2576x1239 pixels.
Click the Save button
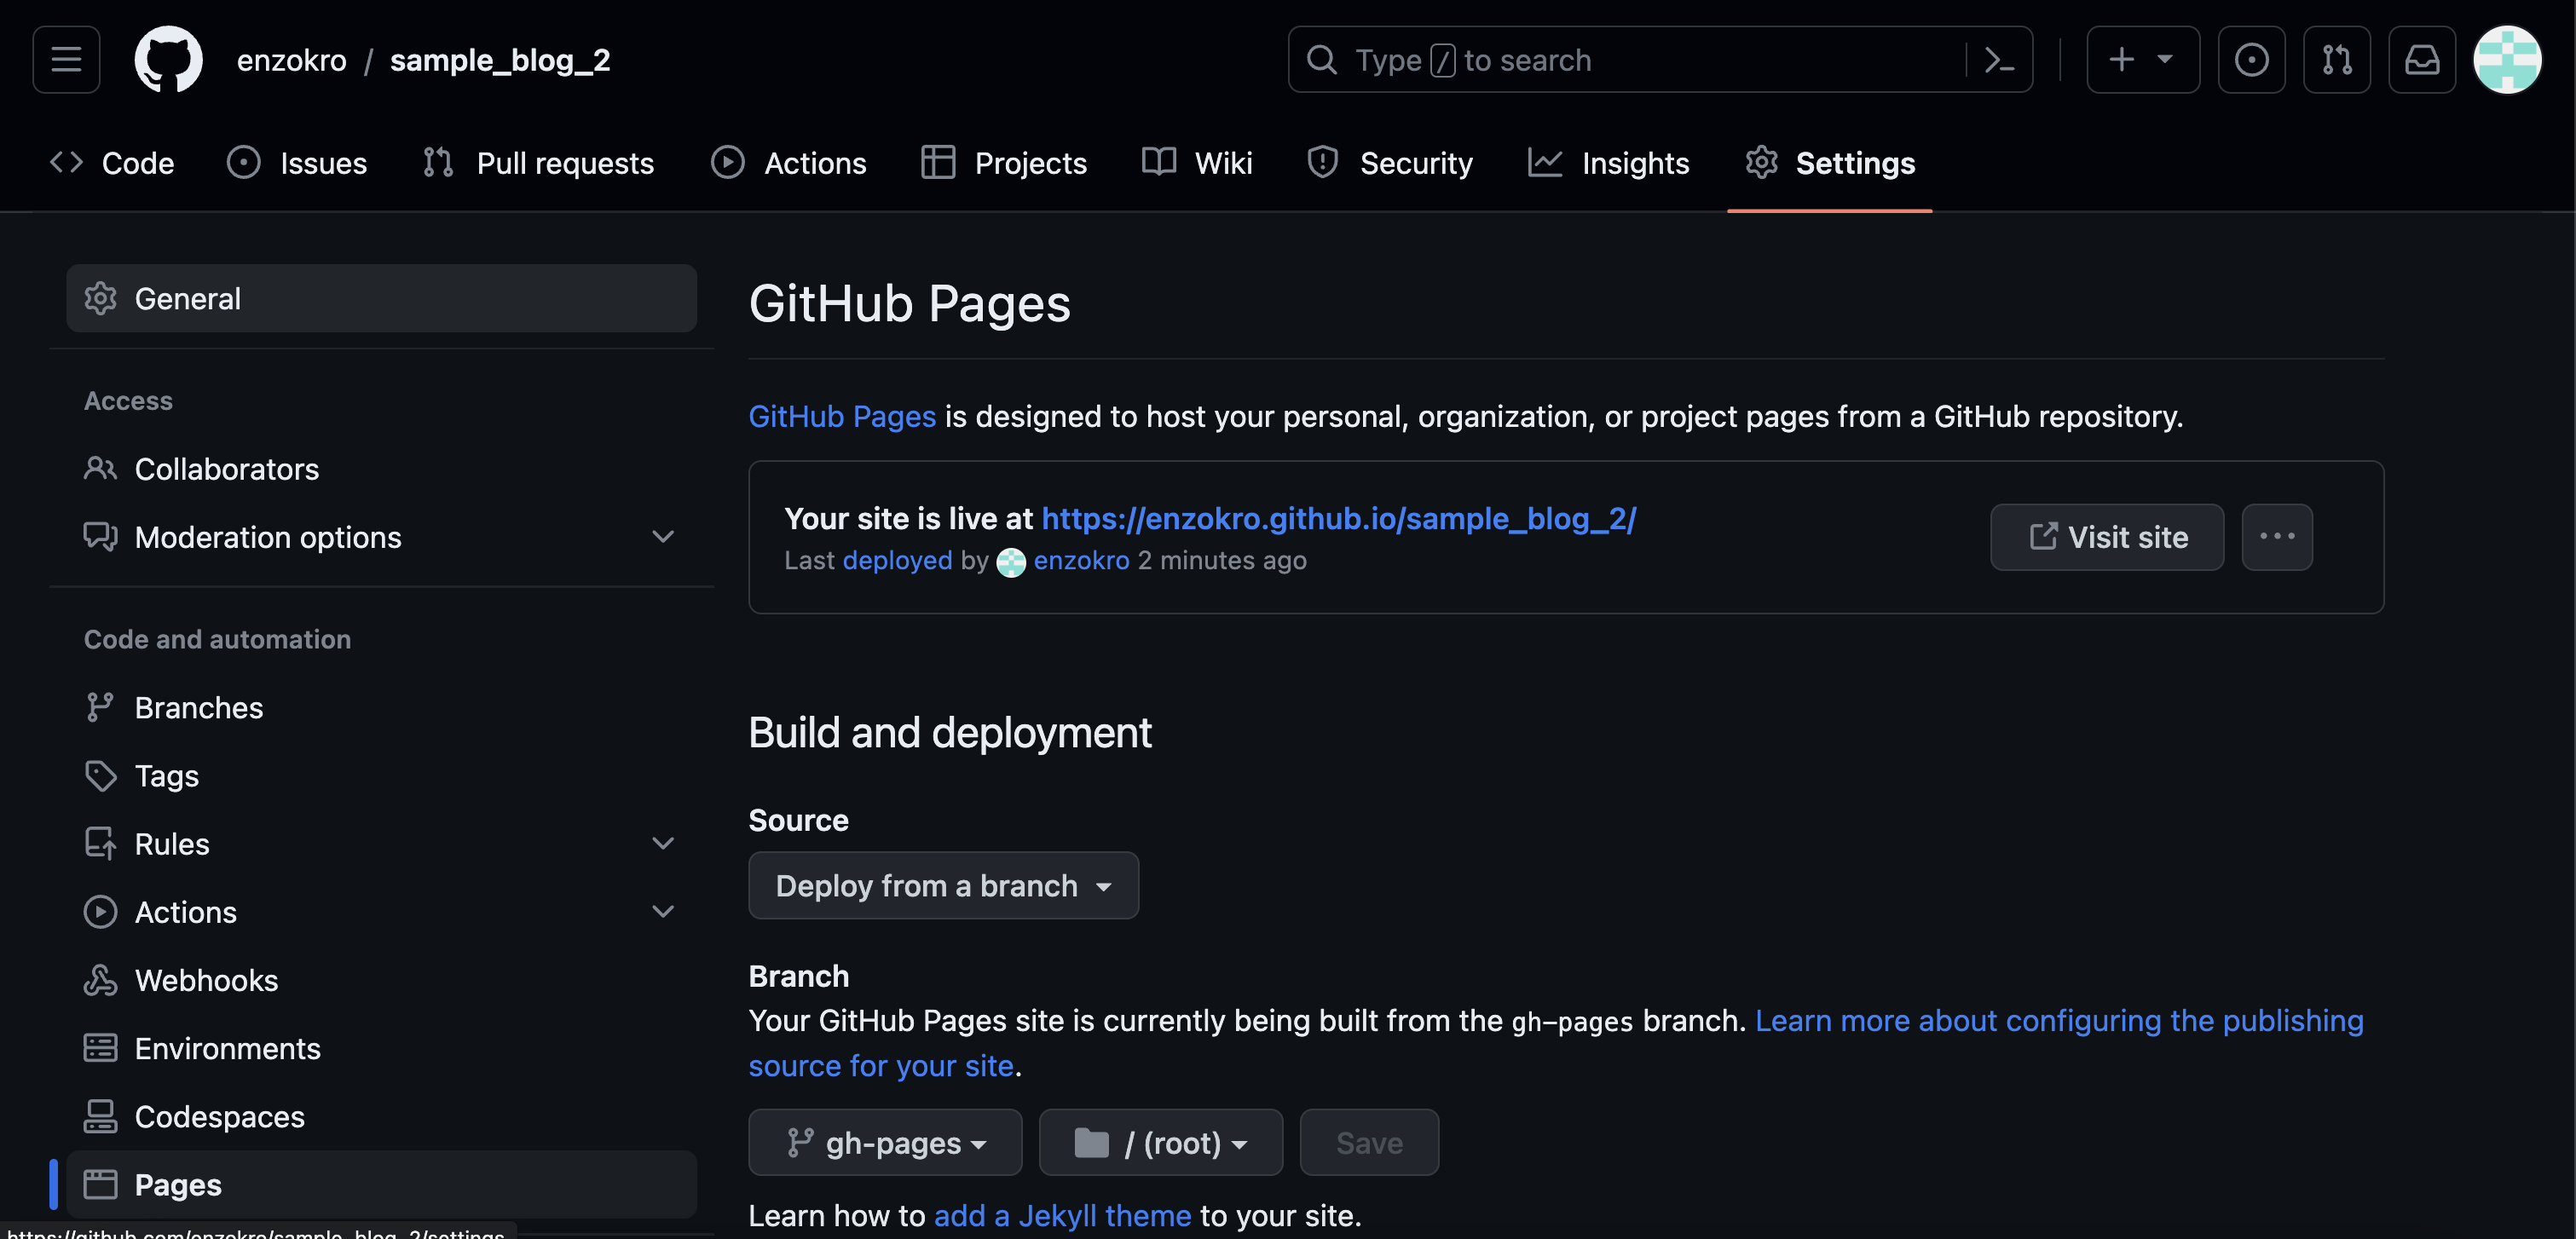point(1369,1142)
